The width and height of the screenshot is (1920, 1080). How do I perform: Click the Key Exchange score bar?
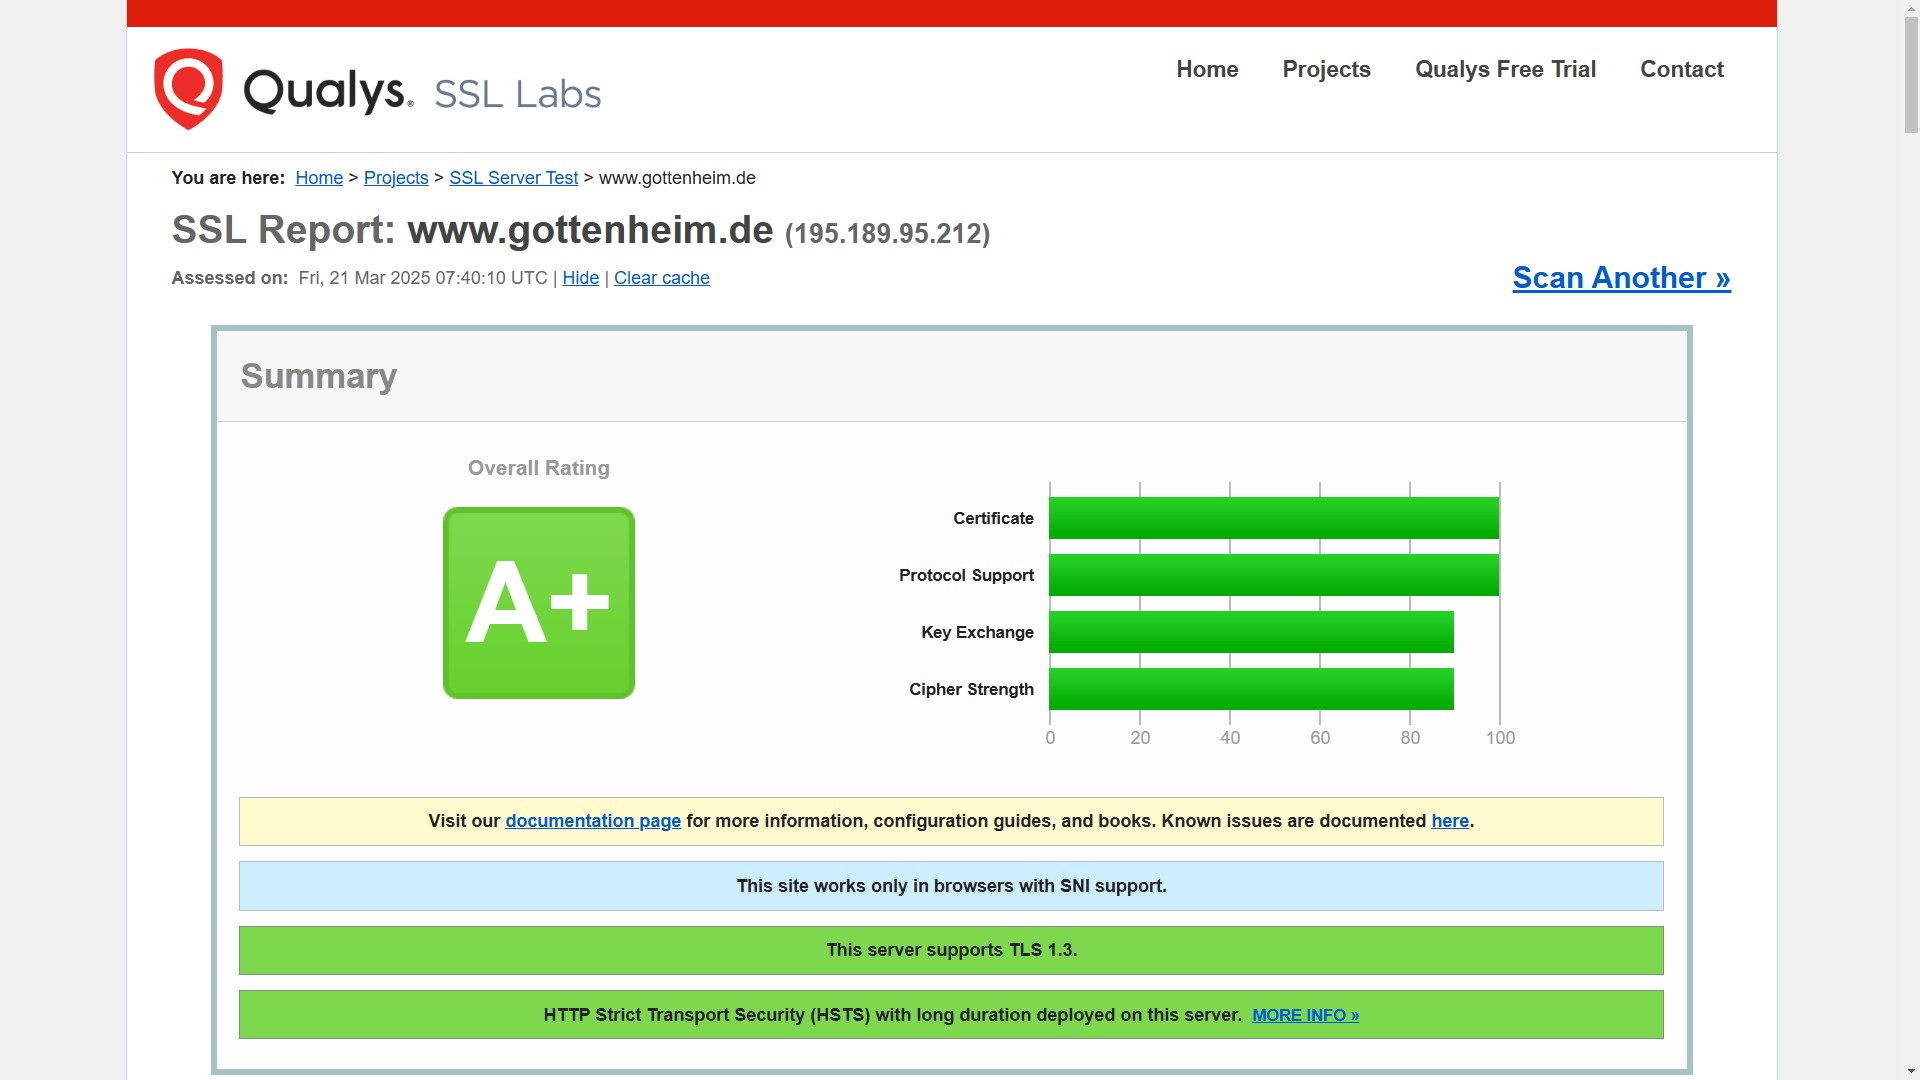tap(1250, 632)
